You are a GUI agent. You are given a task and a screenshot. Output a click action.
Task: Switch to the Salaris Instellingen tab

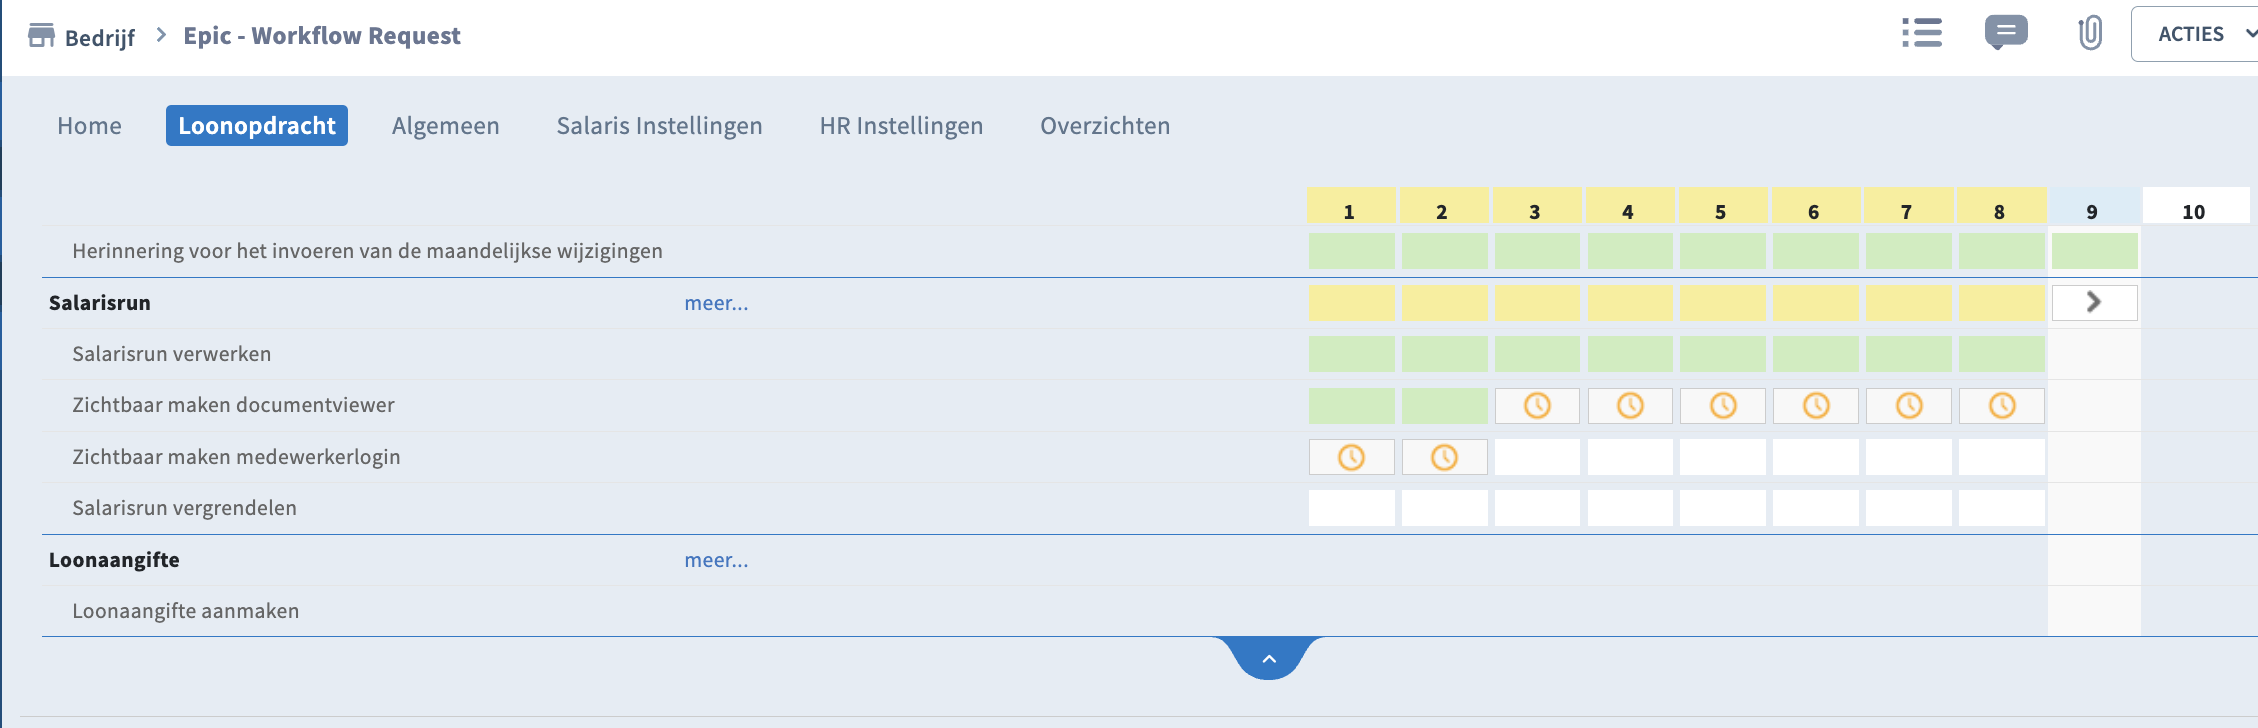pos(659,126)
